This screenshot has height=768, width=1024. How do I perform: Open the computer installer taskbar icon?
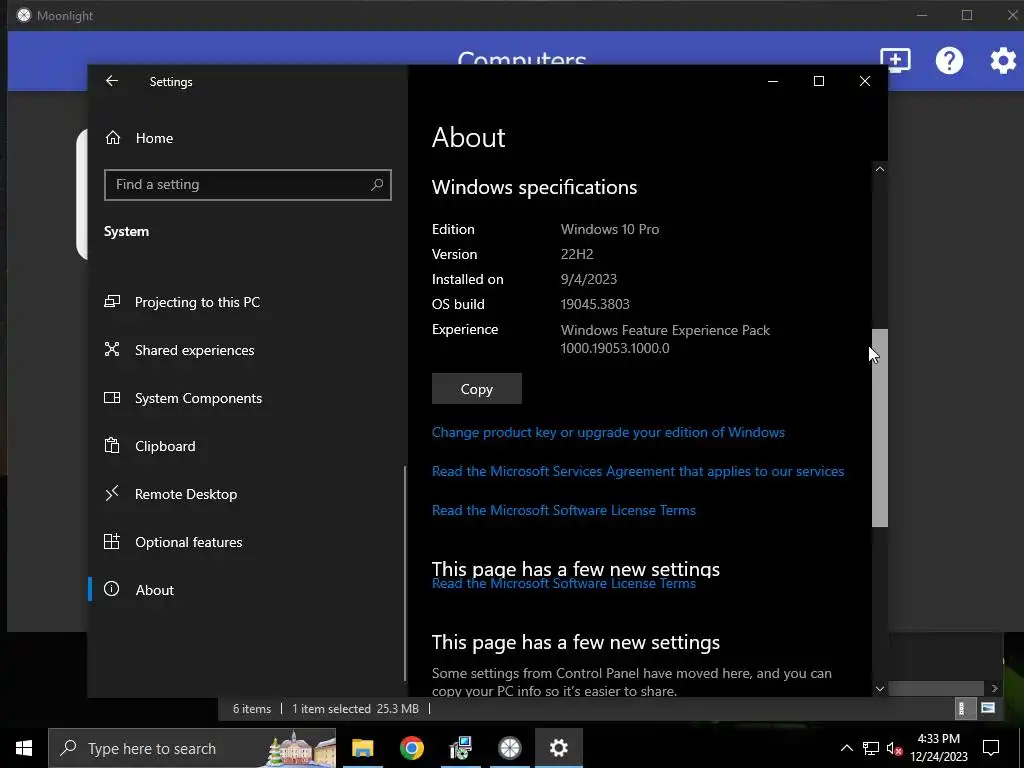coord(460,748)
